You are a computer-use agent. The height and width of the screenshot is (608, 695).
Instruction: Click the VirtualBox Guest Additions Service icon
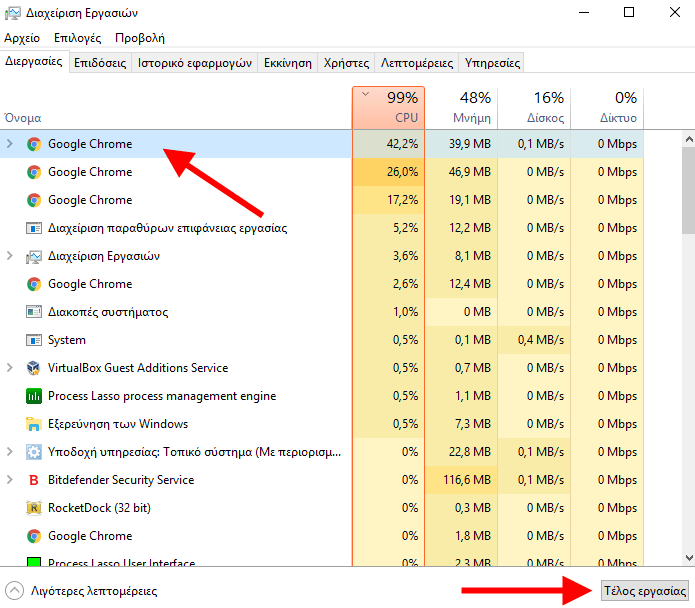point(34,368)
